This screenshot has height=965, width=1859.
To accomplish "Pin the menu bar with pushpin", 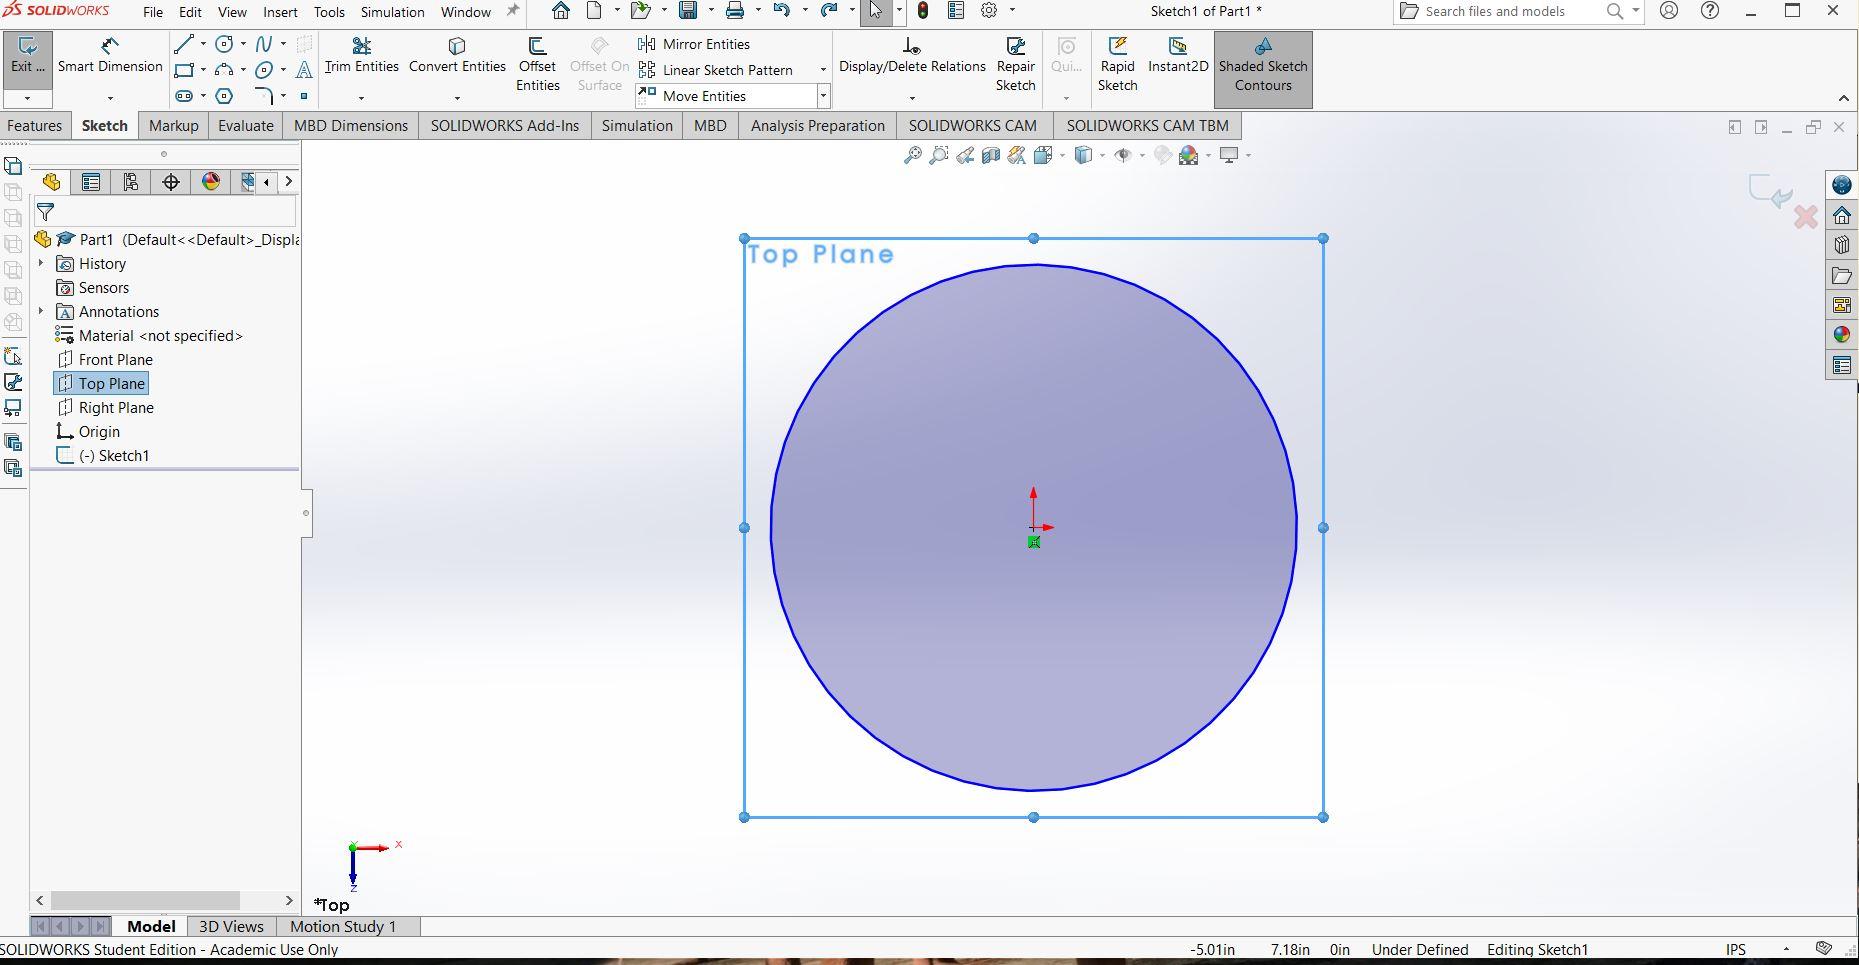I will 513,11.
